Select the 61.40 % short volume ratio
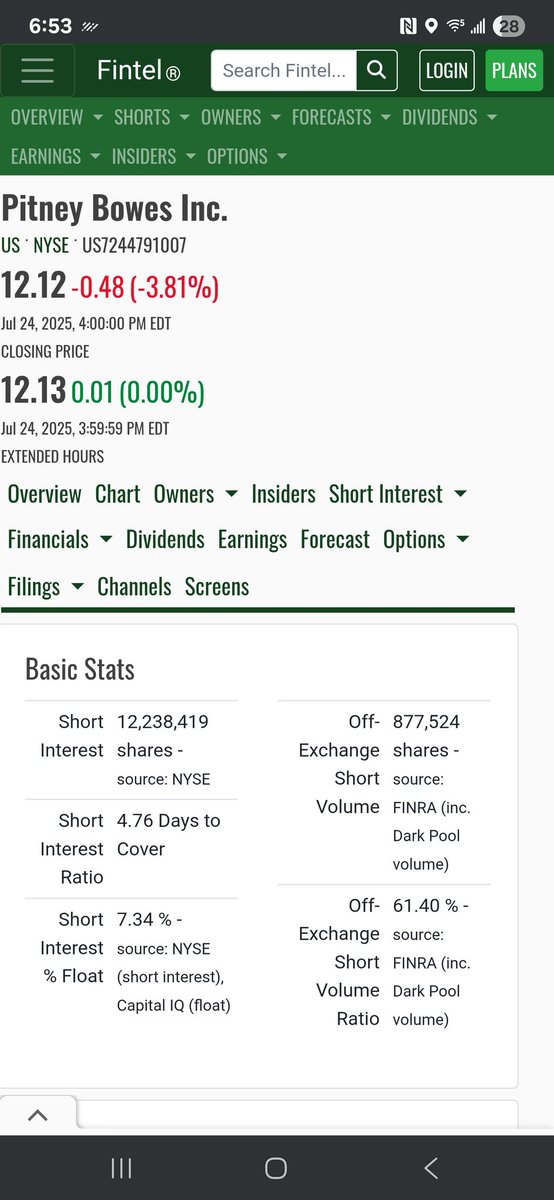 click(x=426, y=905)
